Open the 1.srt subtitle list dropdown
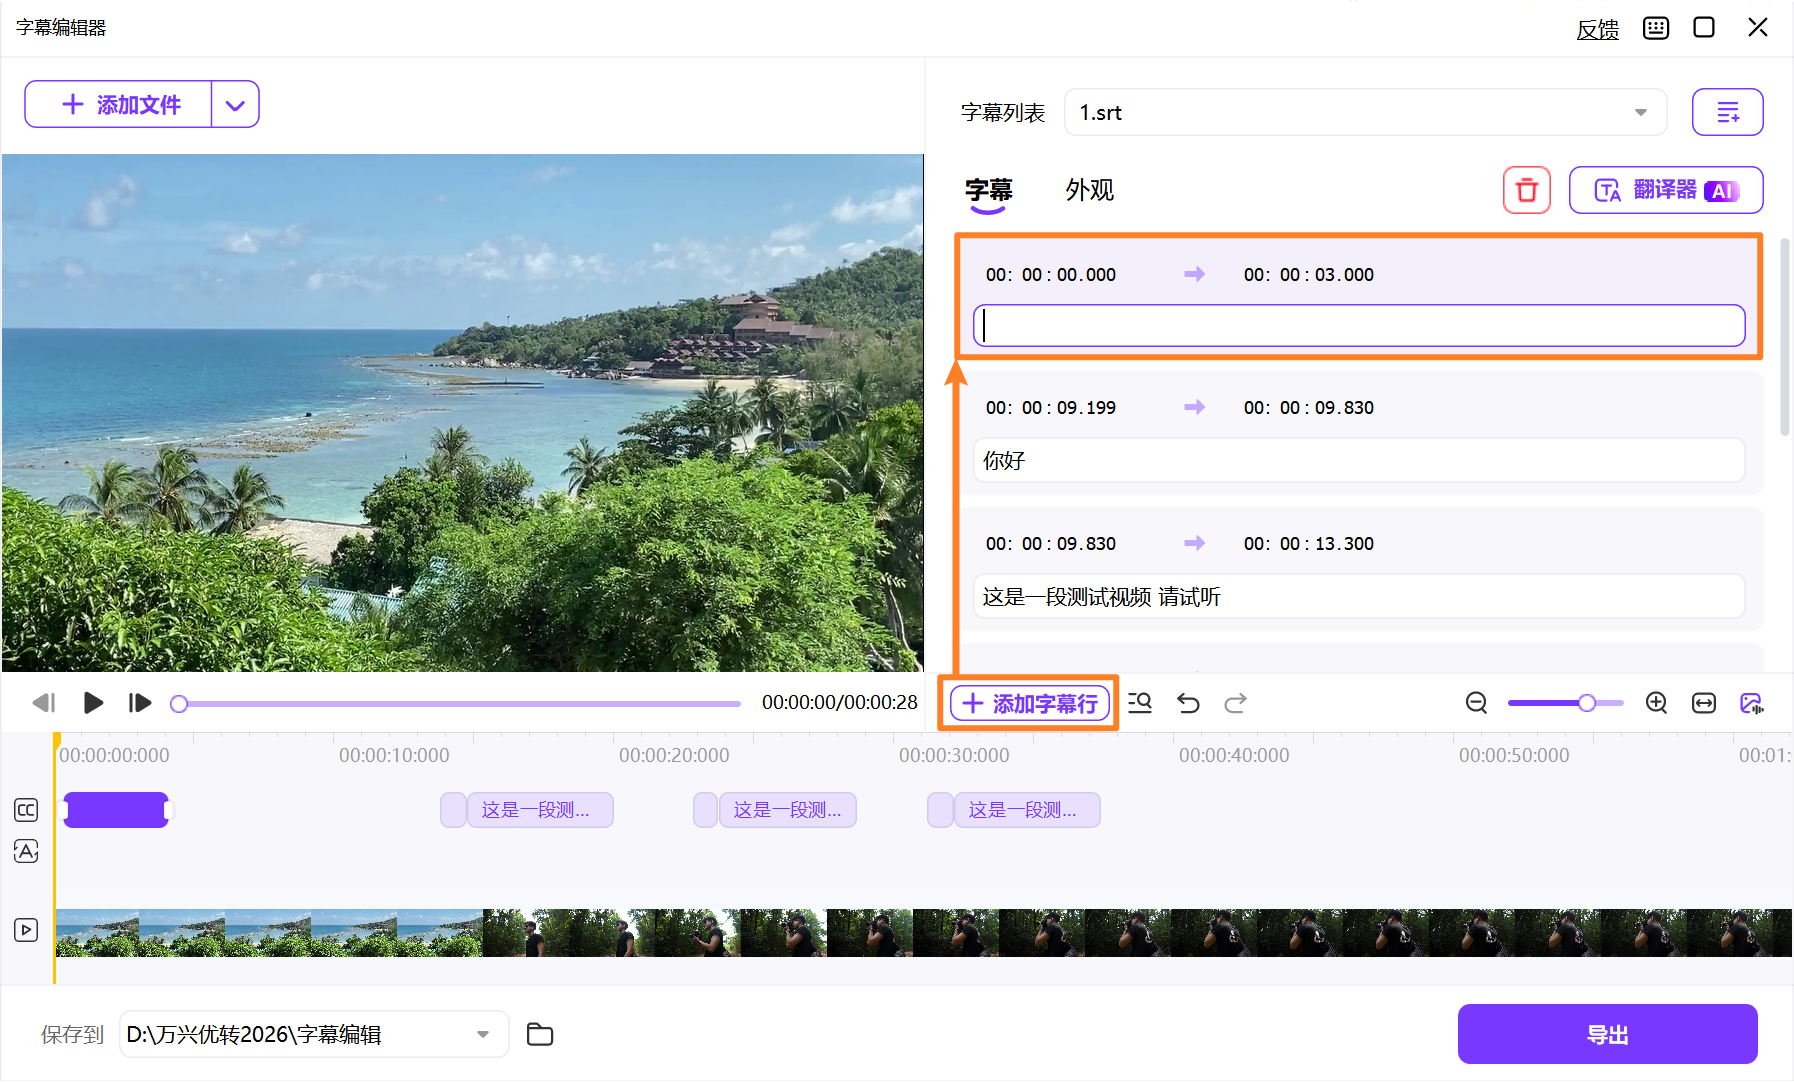 pos(1640,112)
